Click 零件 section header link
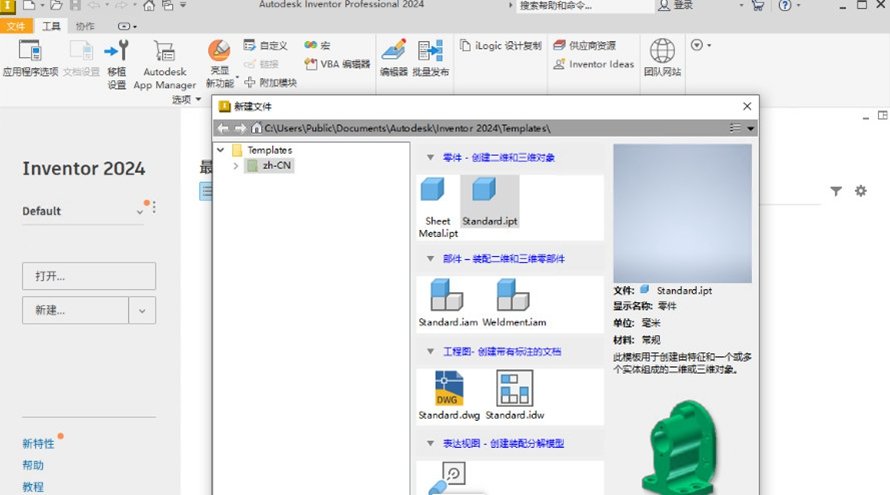The height and width of the screenshot is (495, 890). [499, 157]
